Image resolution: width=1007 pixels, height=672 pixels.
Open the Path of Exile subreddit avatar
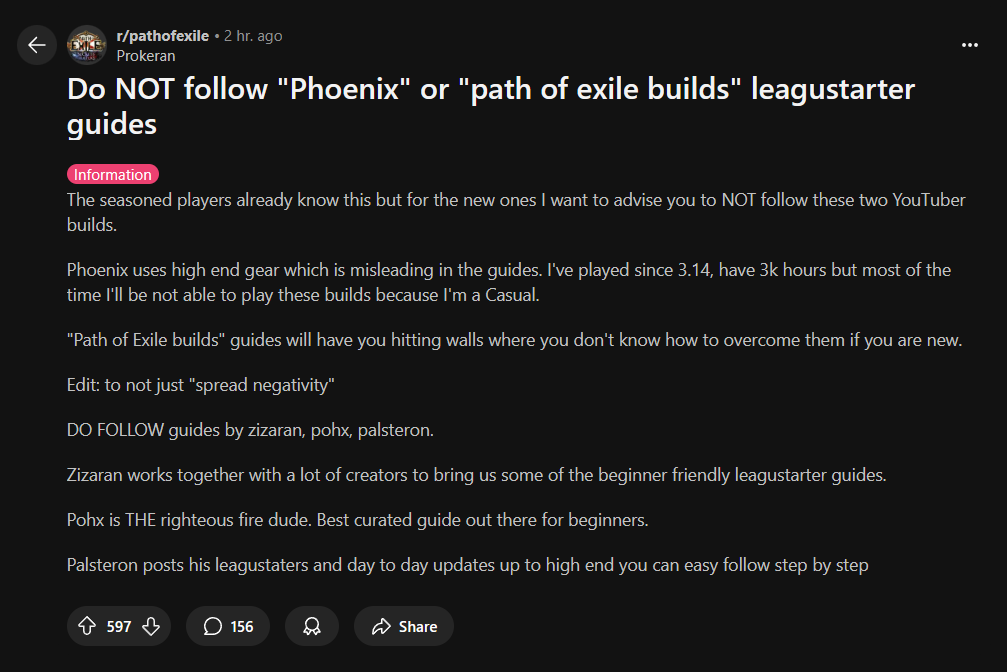[87, 45]
